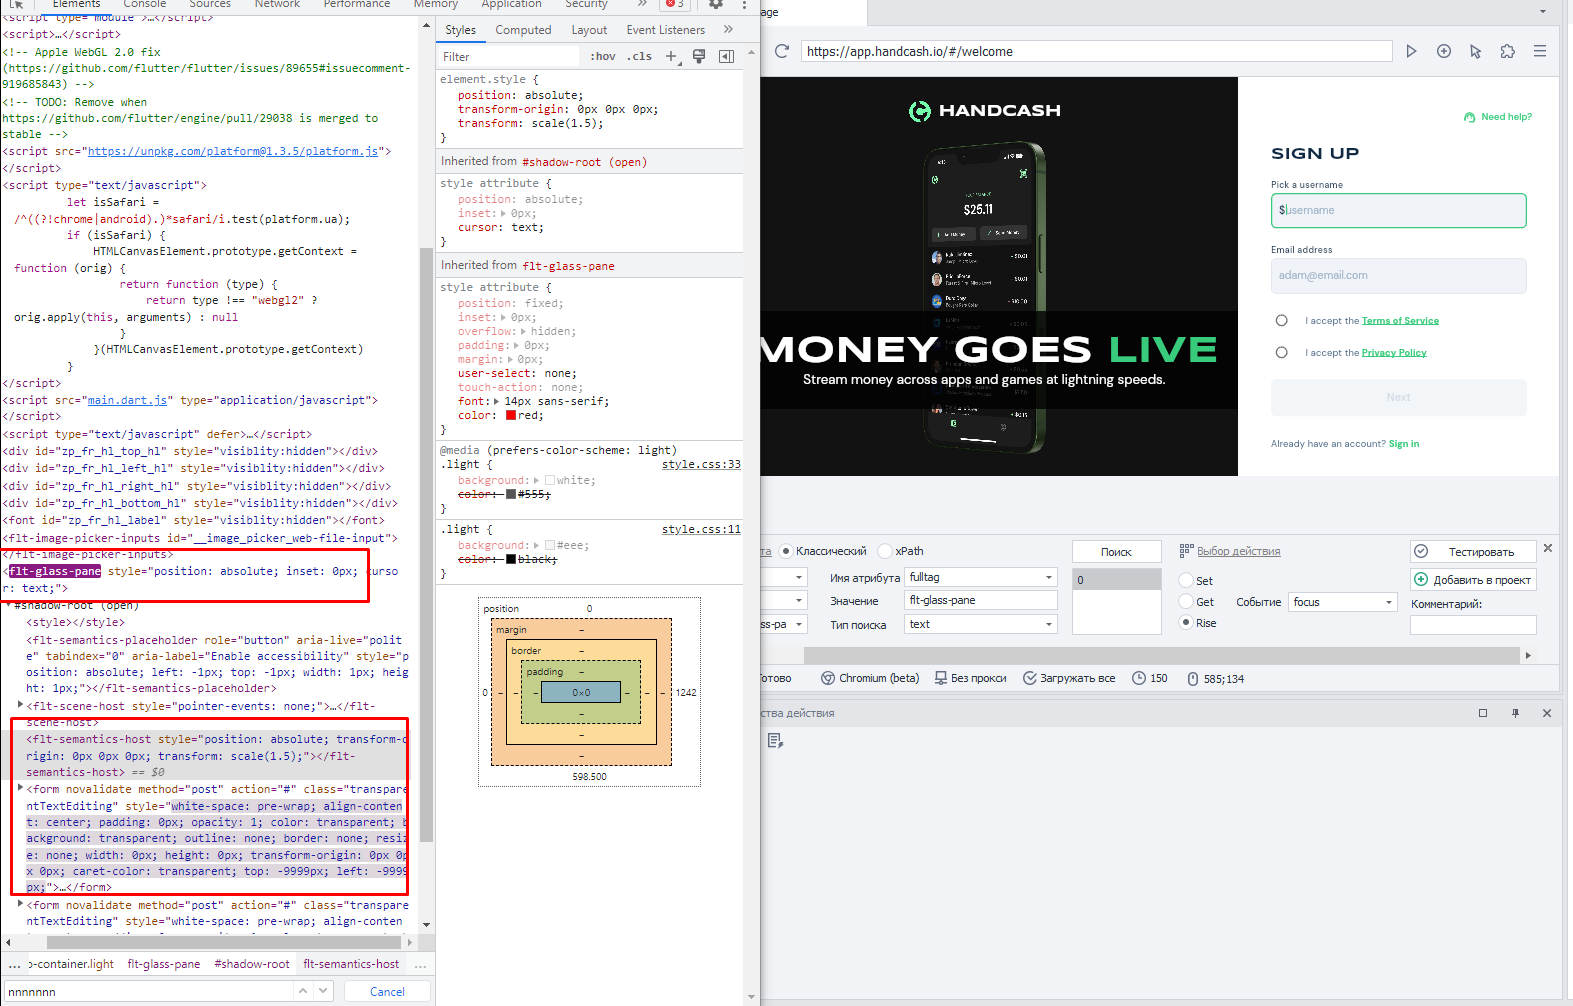Image resolution: width=1573 pixels, height=1006 pixels.
Task: Open the Computed styles tab
Action: coord(523,30)
